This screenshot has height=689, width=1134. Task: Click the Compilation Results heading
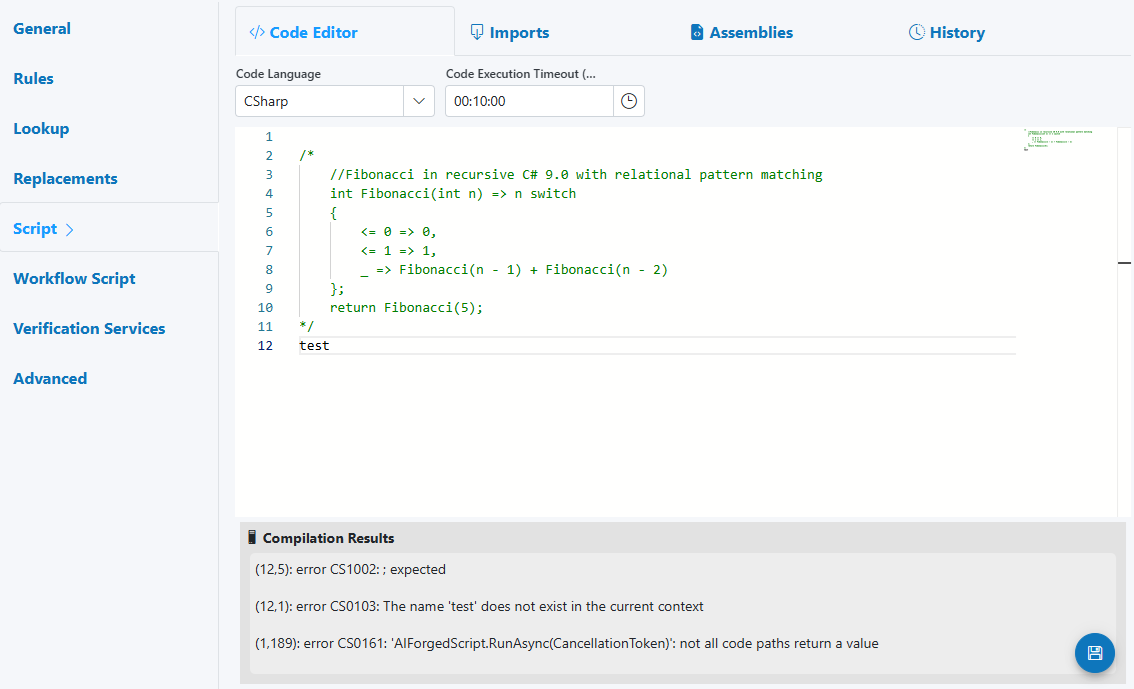click(x=328, y=538)
